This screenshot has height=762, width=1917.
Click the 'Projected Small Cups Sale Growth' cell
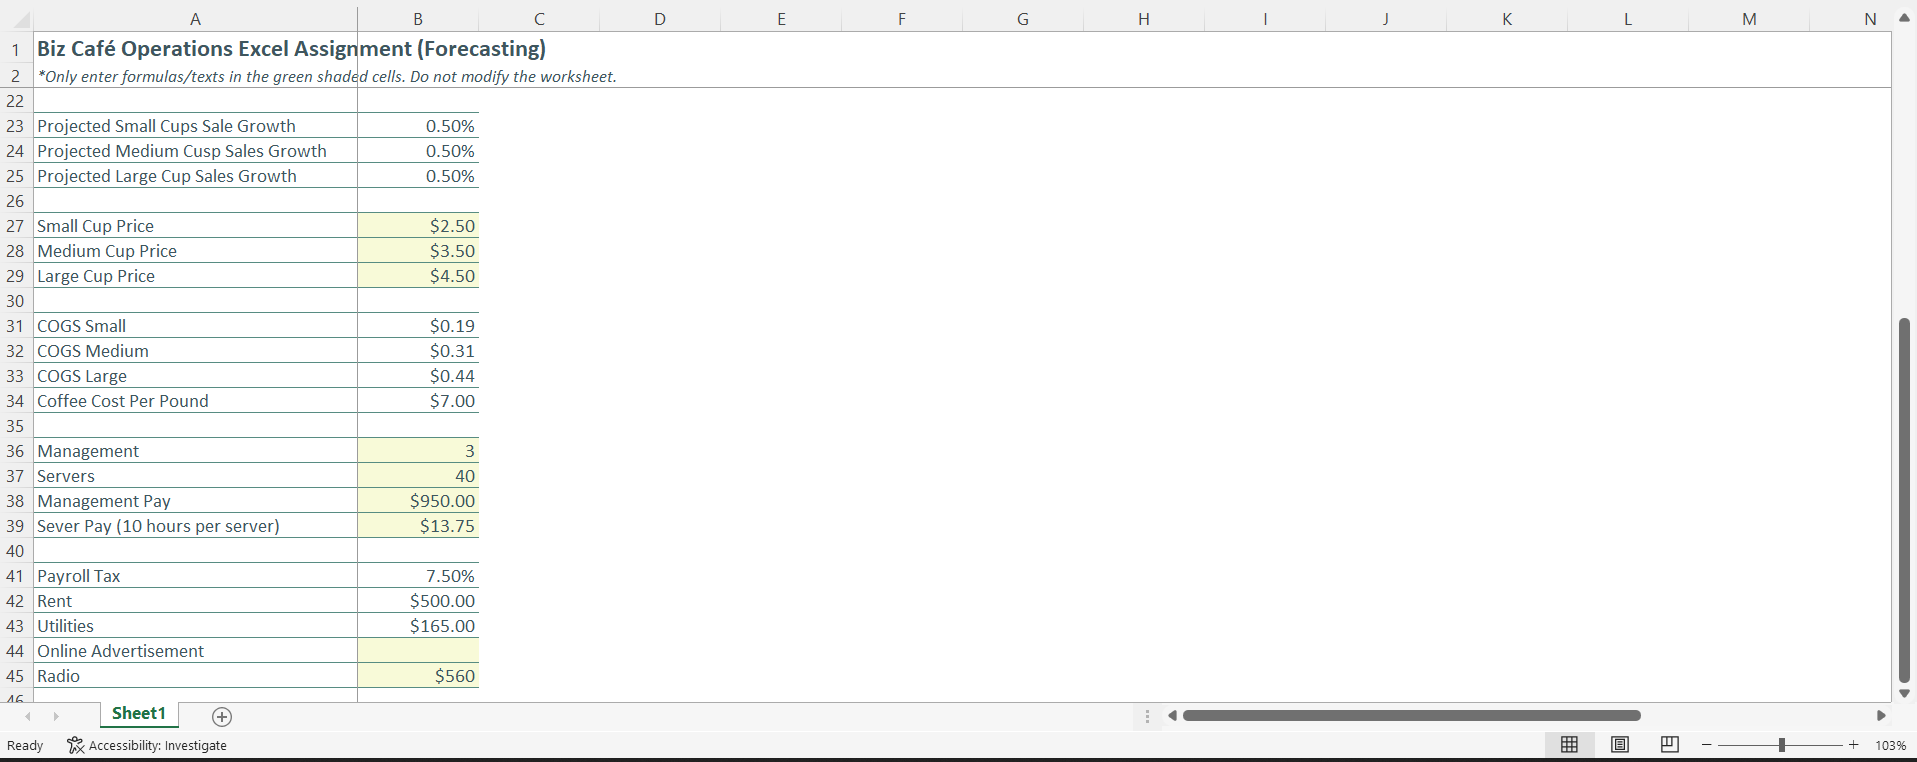(x=195, y=126)
